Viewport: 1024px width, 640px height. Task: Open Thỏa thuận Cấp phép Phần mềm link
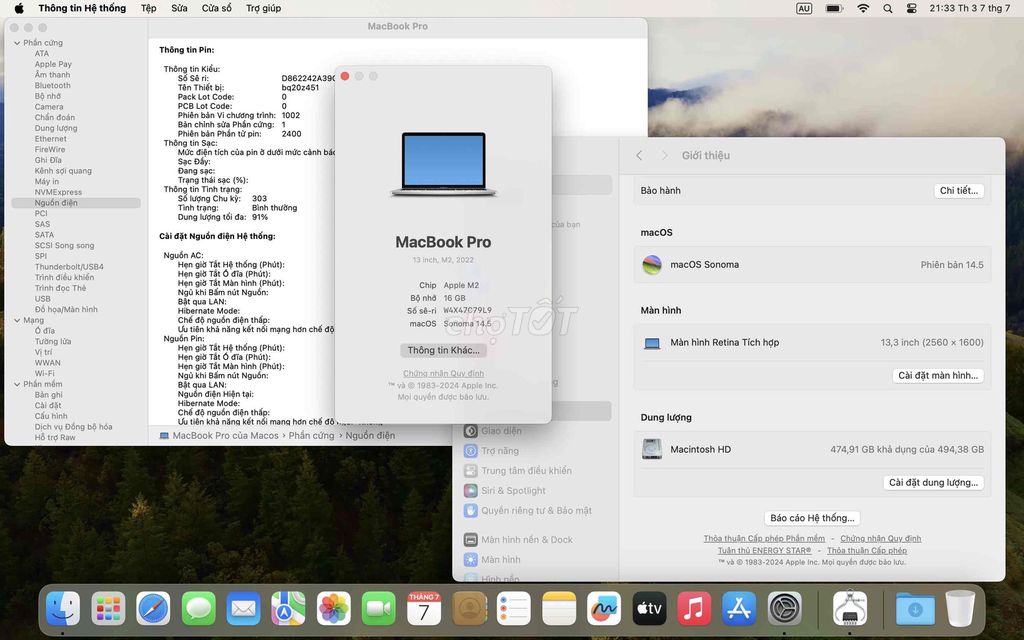763,539
